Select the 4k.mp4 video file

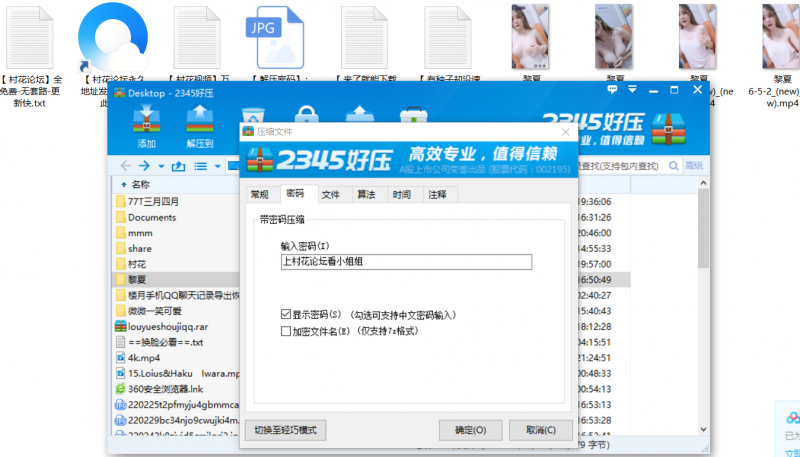click(143, 357)
